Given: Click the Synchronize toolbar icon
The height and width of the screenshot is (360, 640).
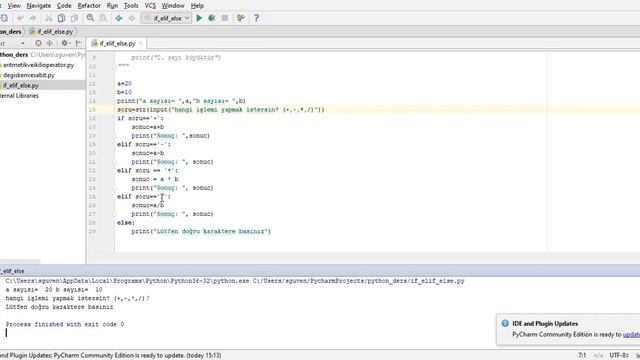Looking at the screenshot, I should pyautogui.click(x=4, y=18).
